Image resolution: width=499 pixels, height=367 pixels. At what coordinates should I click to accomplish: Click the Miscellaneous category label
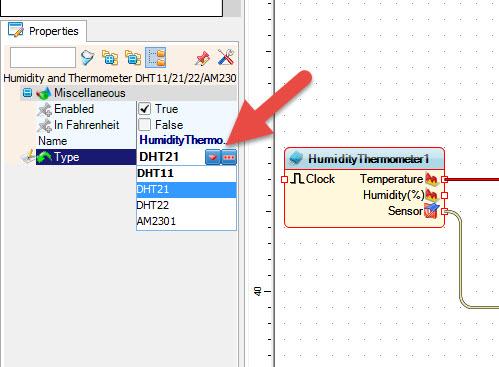click(90, 93)
